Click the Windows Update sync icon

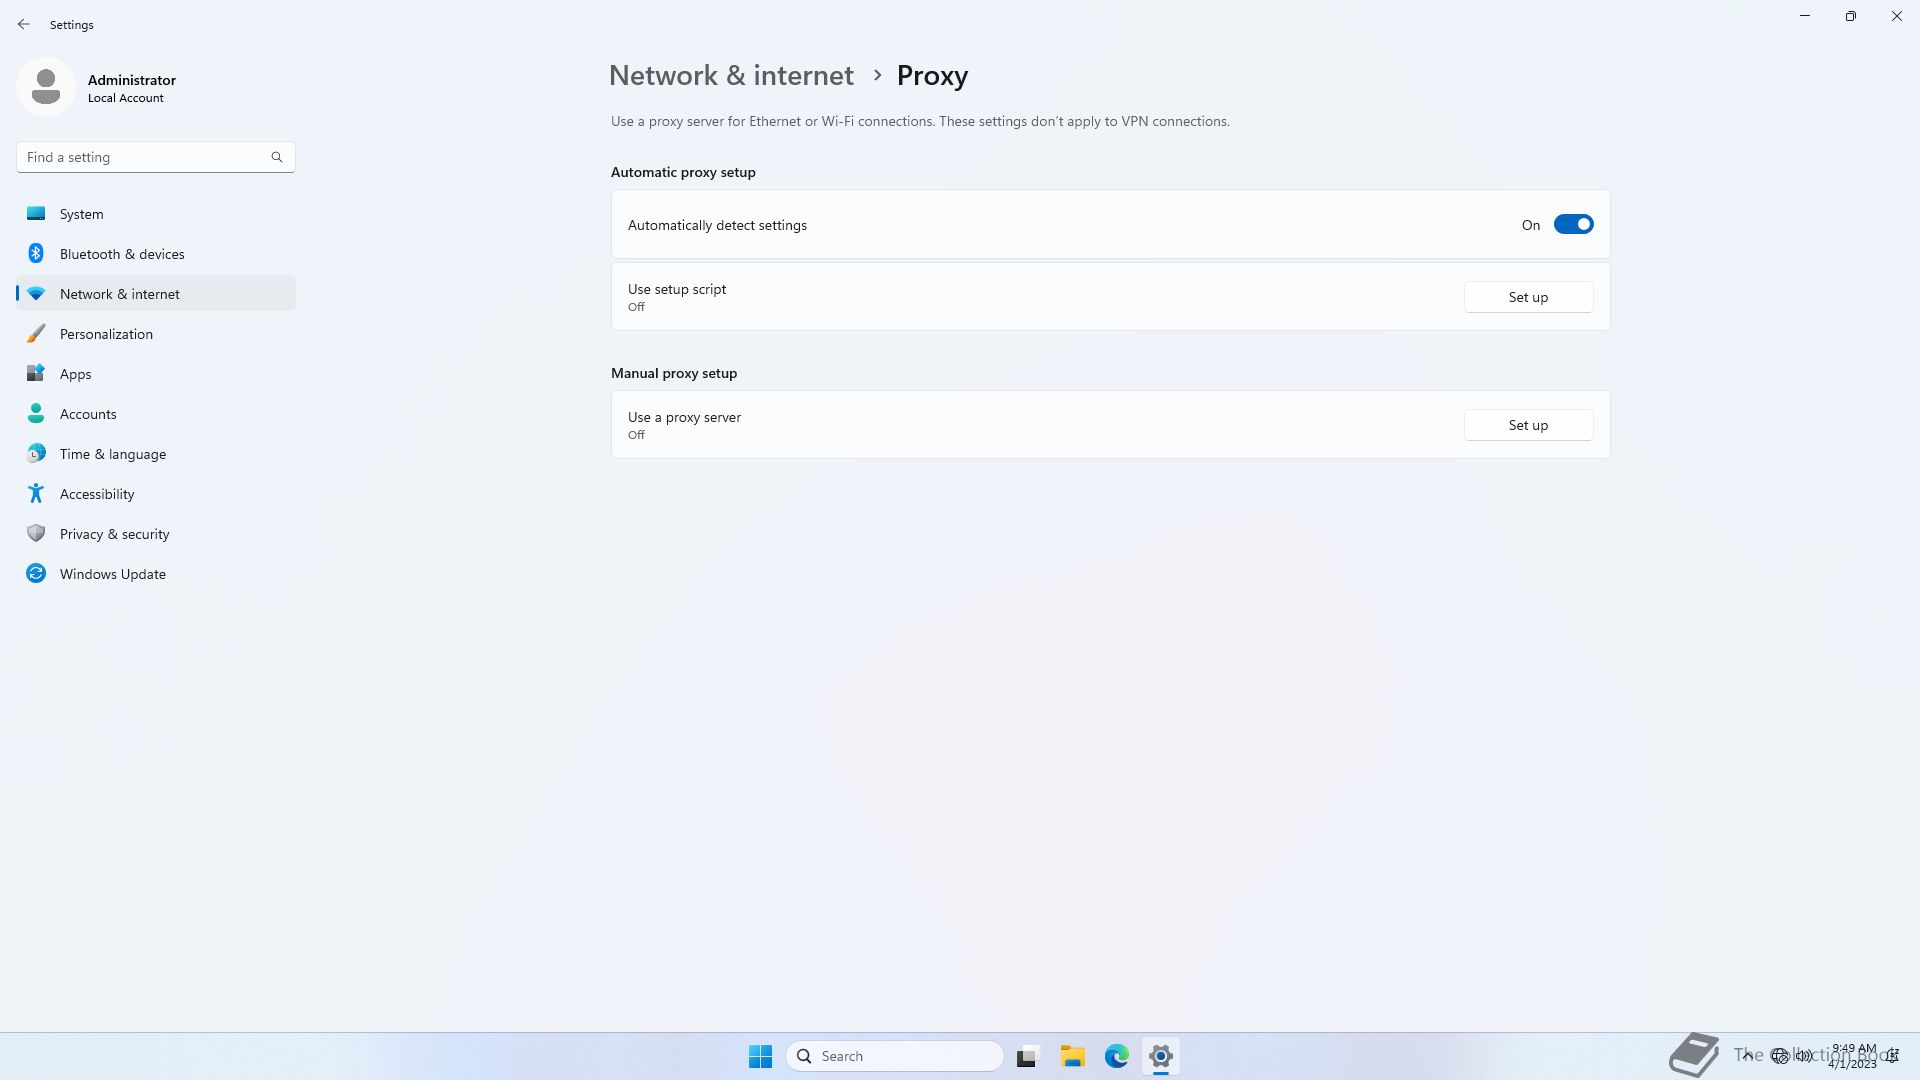[x=36, y=574]
